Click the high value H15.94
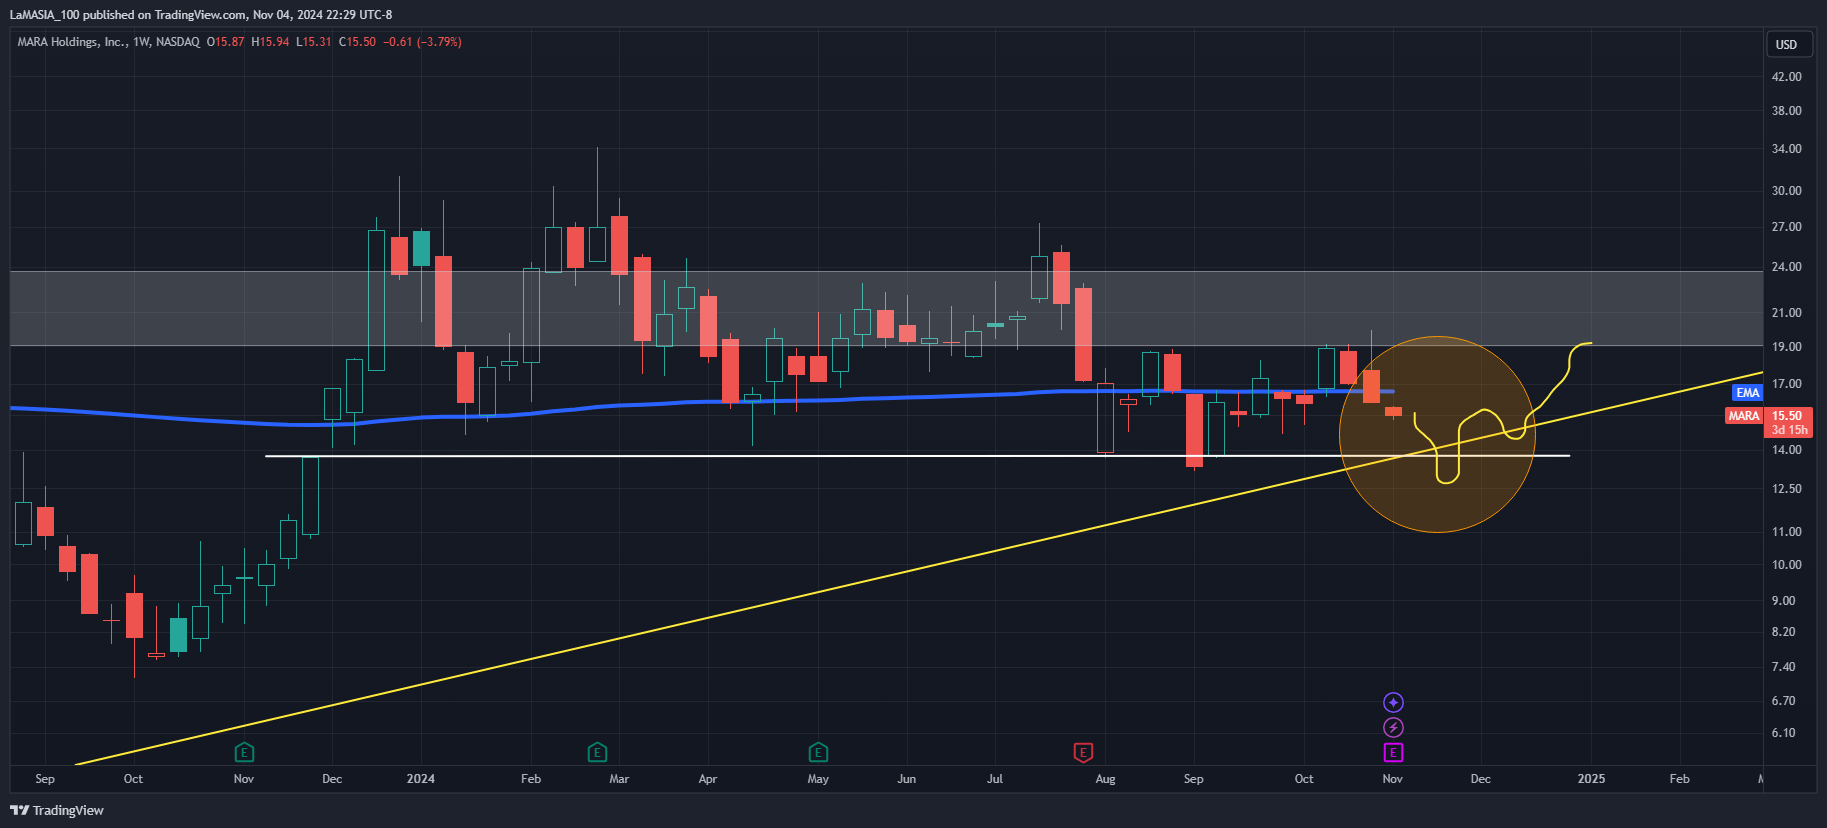1827x828 pixels. [270, 42]
